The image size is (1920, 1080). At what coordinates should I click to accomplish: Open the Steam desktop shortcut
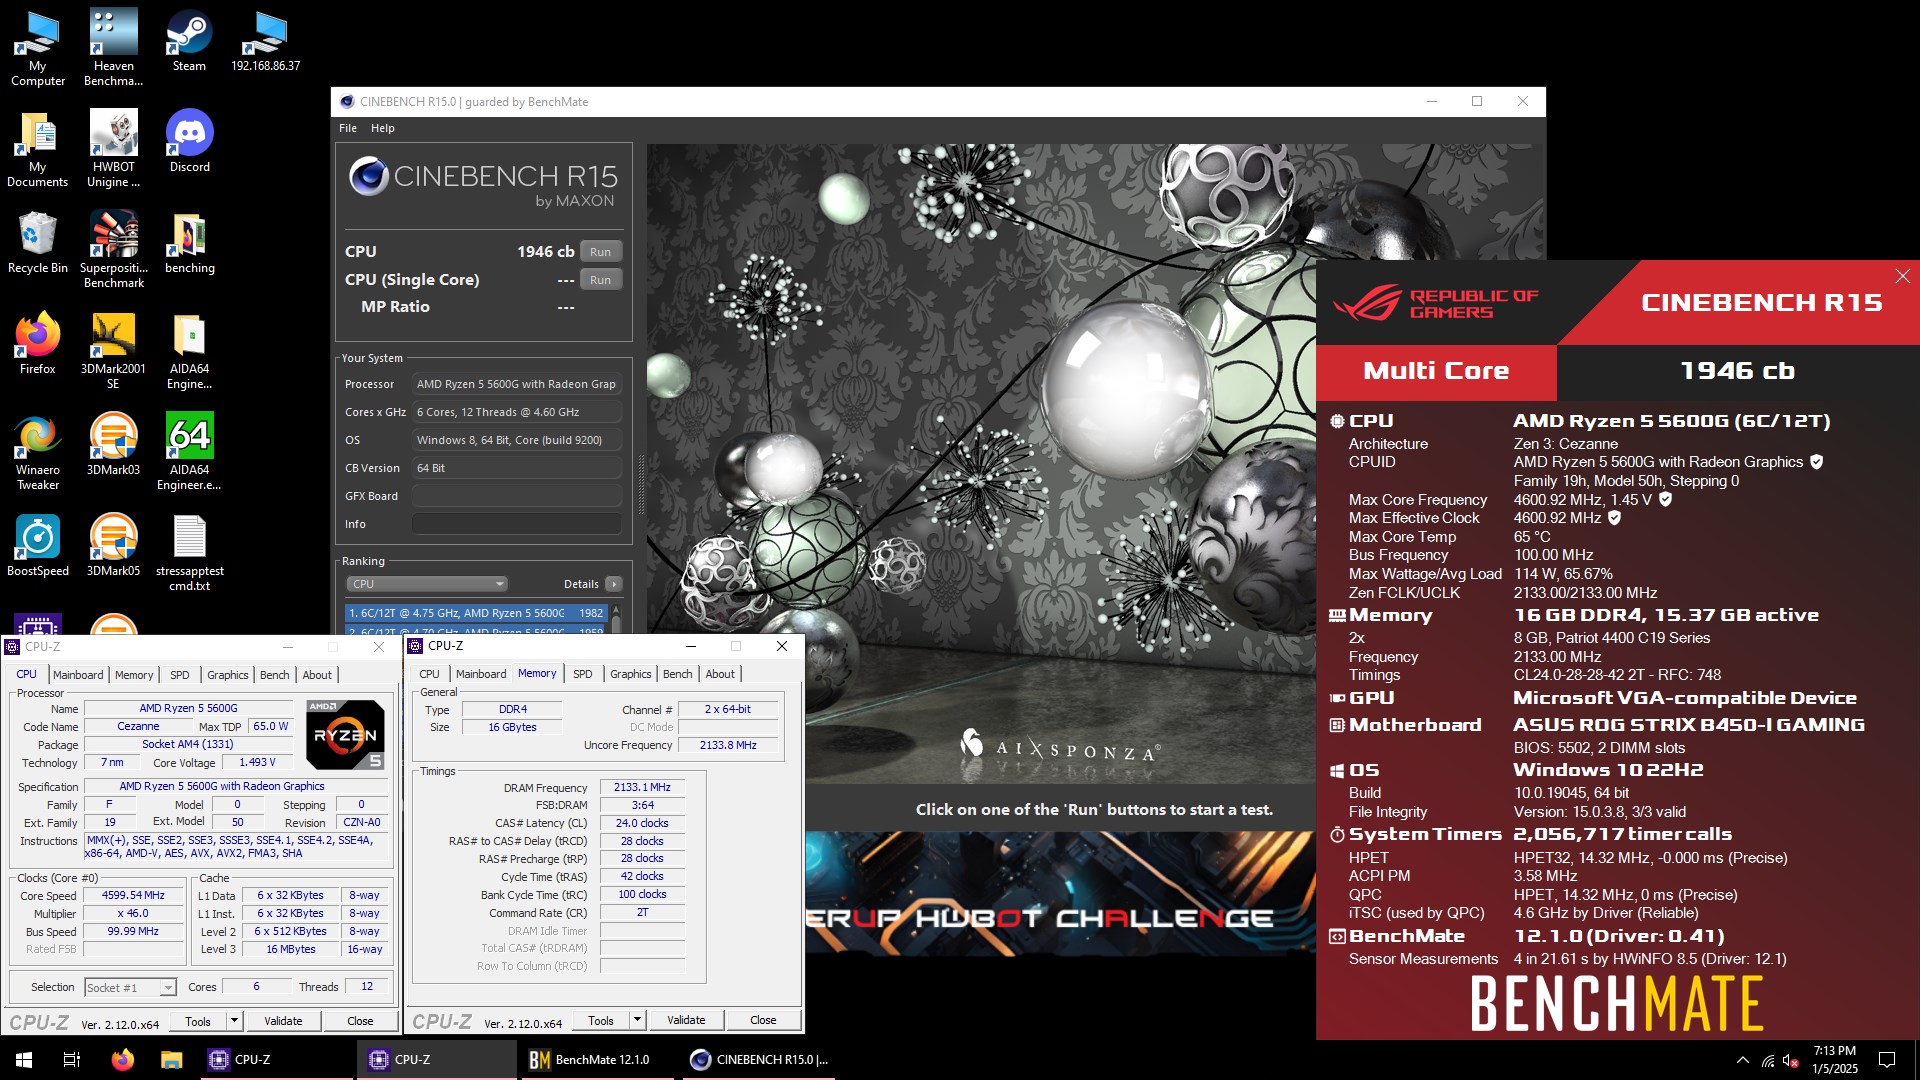point(189,41)
